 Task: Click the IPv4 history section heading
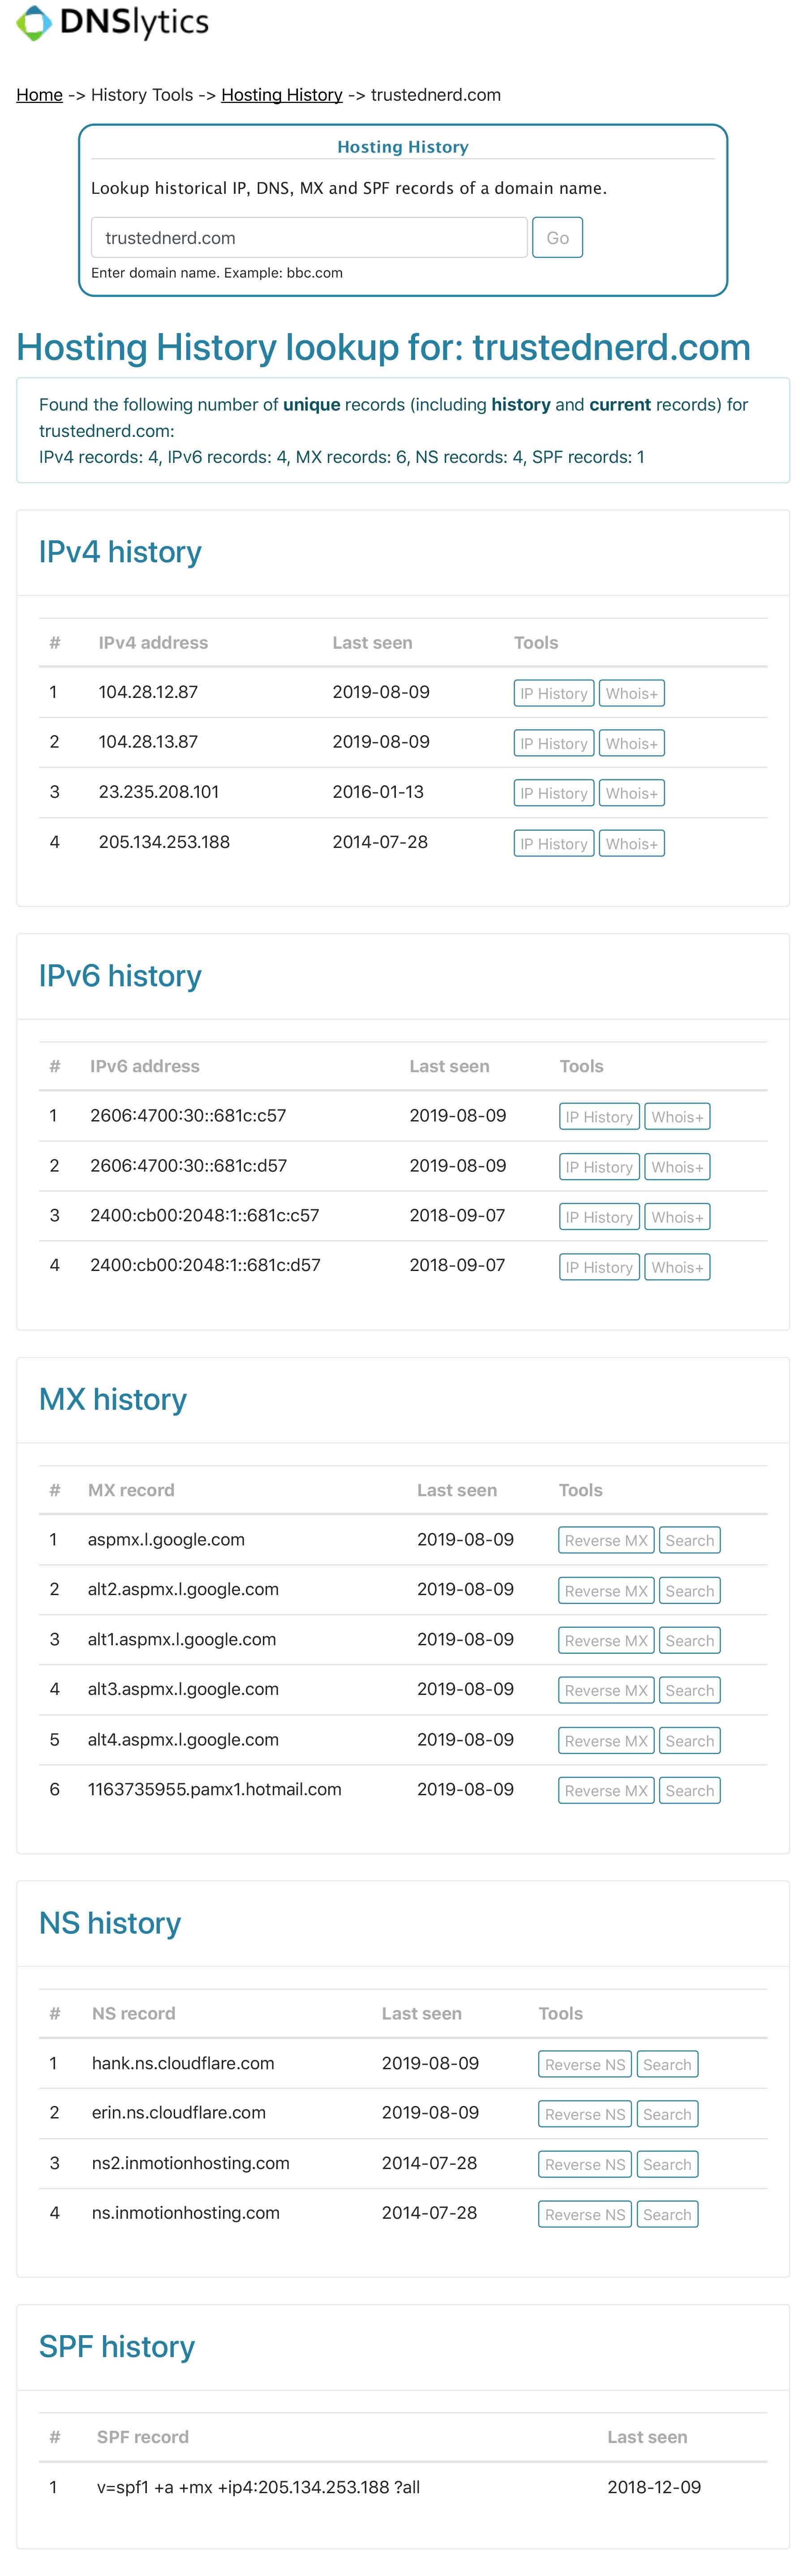(x=120, y=552)
